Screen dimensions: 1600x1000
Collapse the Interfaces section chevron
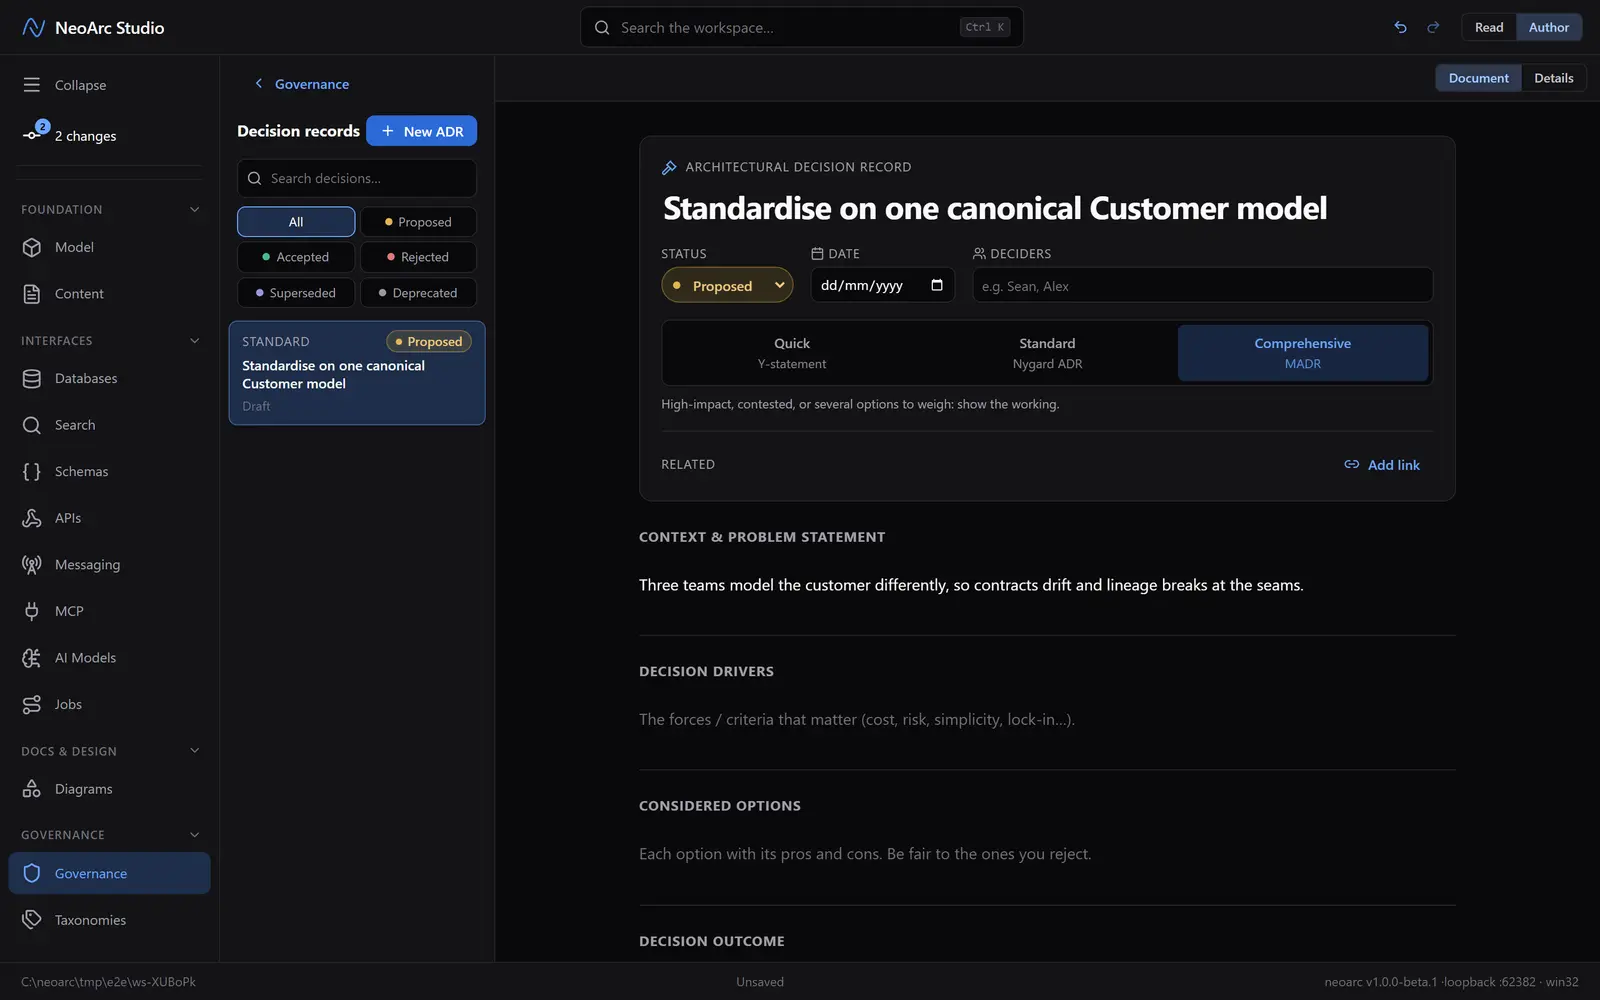click(195, 340)
